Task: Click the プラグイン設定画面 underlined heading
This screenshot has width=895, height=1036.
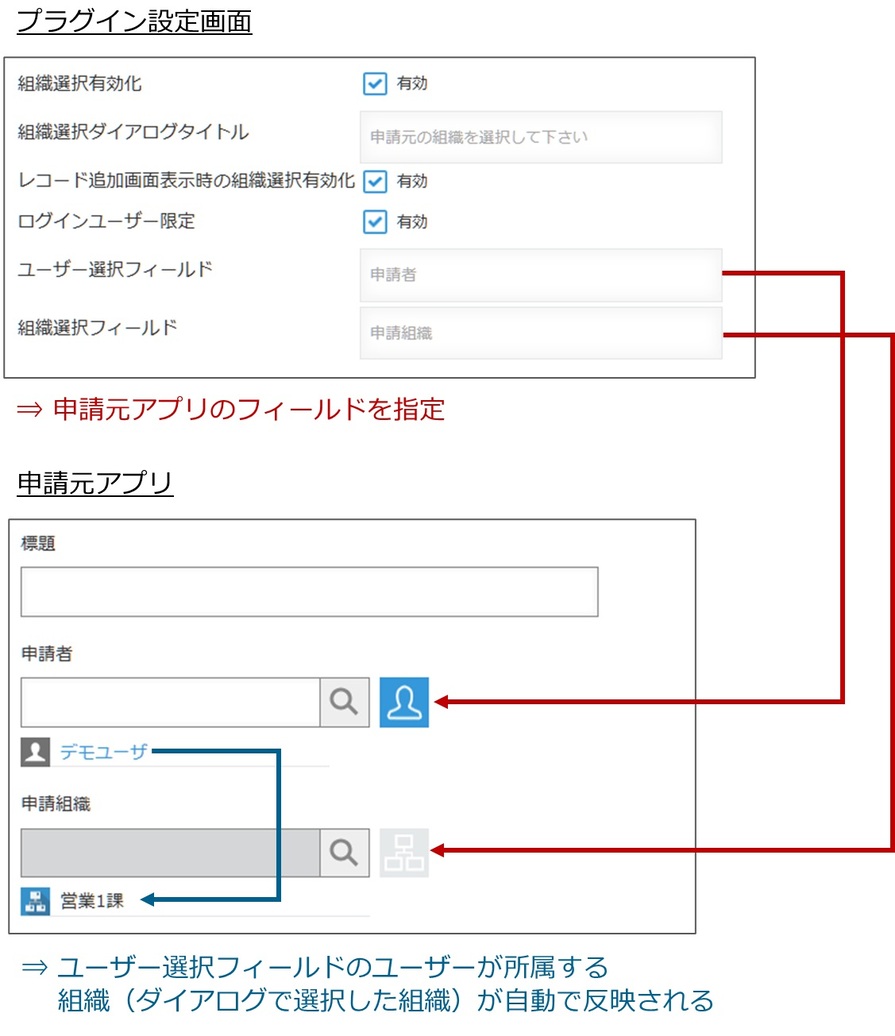Action: click(134, 22)
